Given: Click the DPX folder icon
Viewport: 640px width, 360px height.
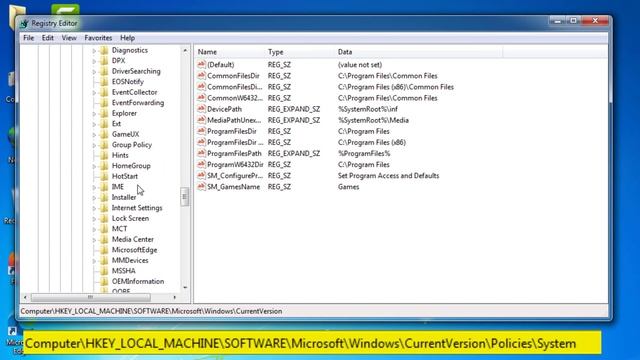Looking at the screenshot, I should pyautogui.click(x=104, y=61).
